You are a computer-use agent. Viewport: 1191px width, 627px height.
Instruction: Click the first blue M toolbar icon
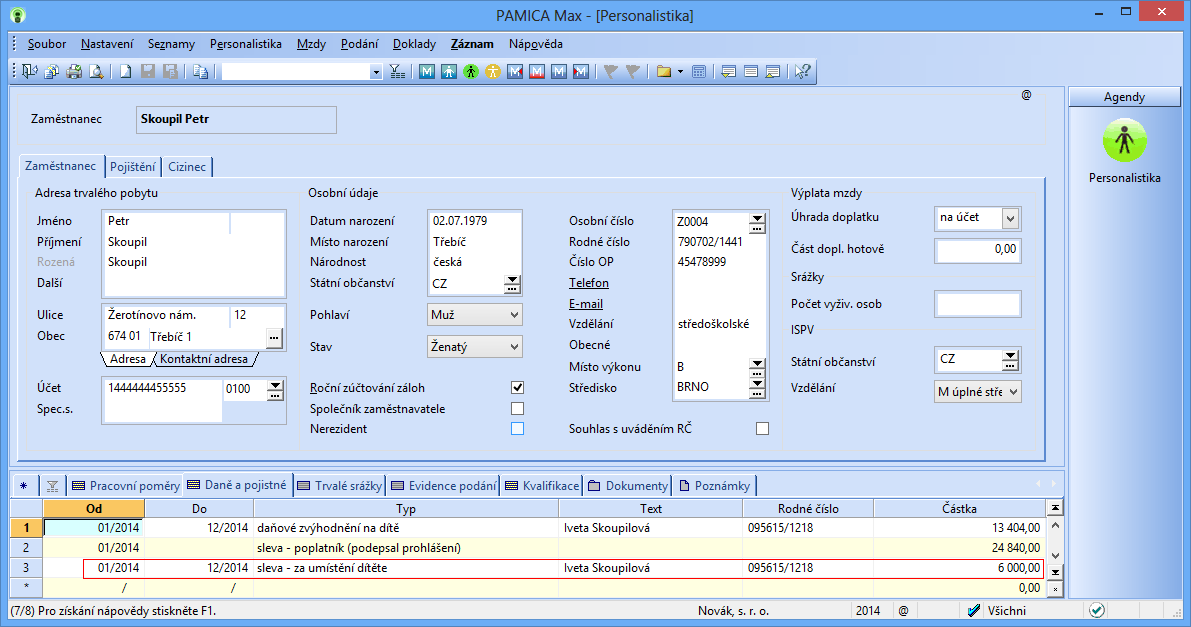coord(427,71)
